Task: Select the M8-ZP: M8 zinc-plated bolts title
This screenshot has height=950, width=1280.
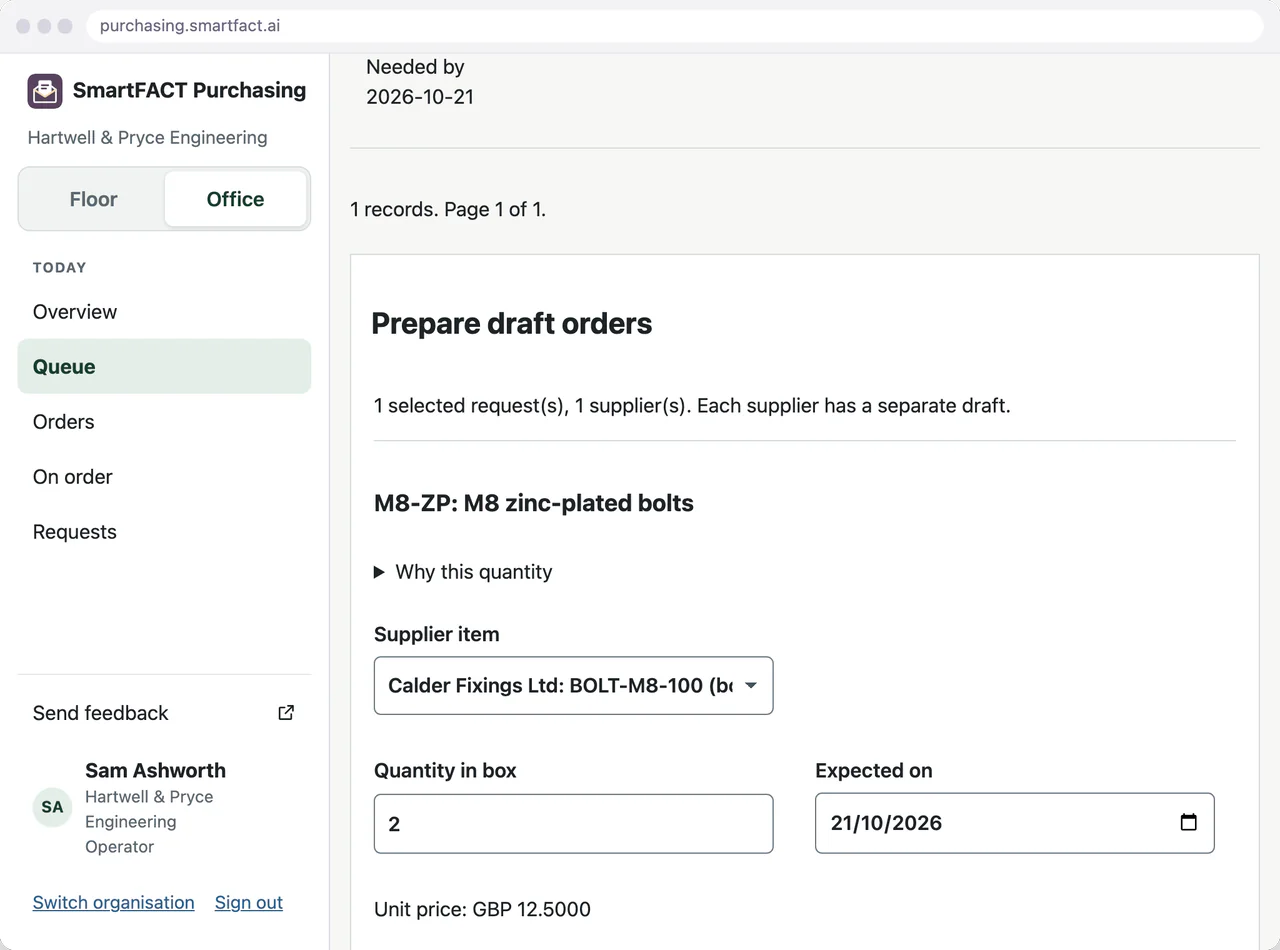Action: click(x=534, y=503)
